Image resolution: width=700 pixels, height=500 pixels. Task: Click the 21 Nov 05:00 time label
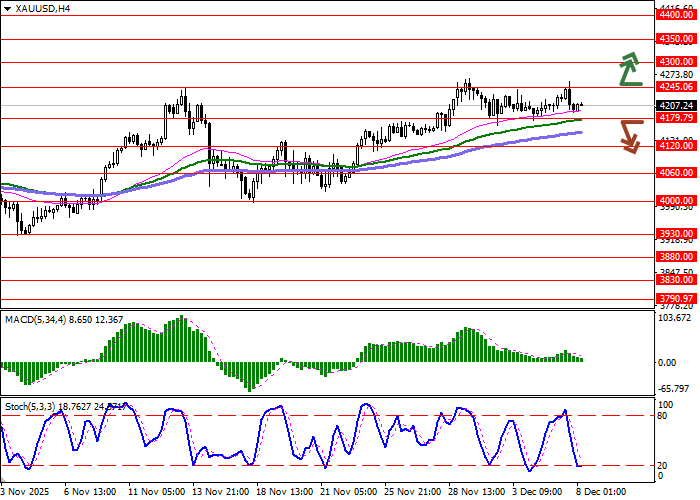pyautogui.click(x=349, y=492)
